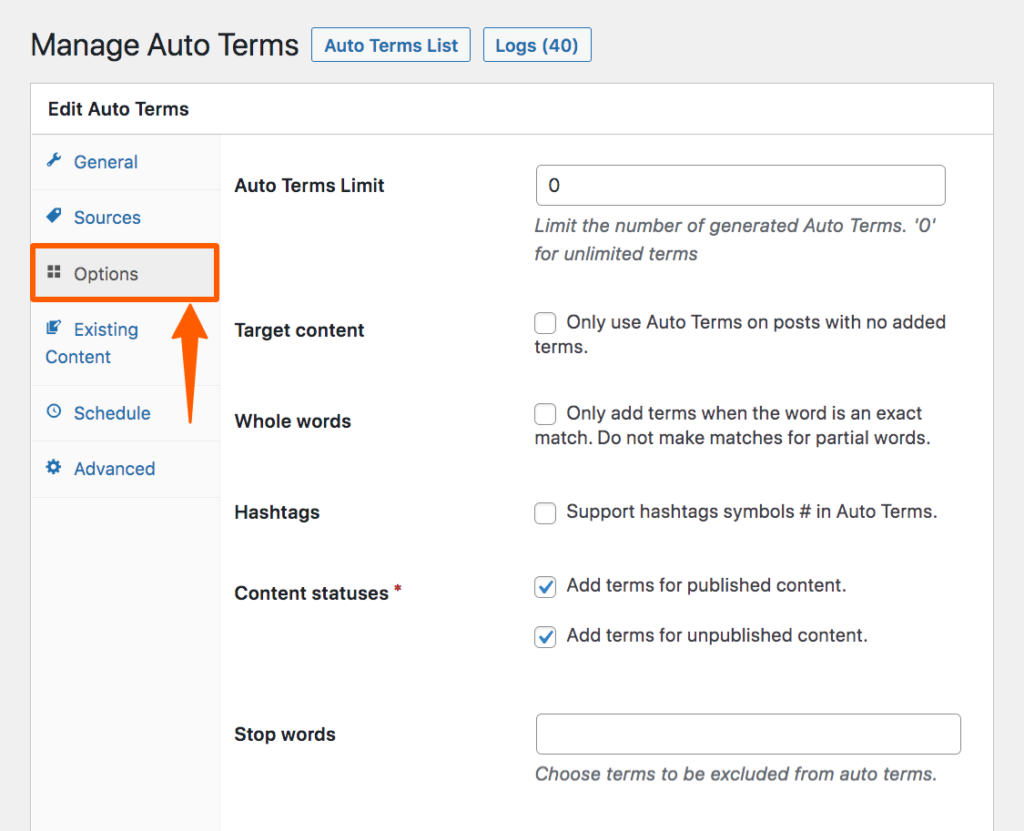The width and height of the screenshot is (1024, 831).
Task: Click the edit icon beside Existing Content
Action: pos(54,327)
